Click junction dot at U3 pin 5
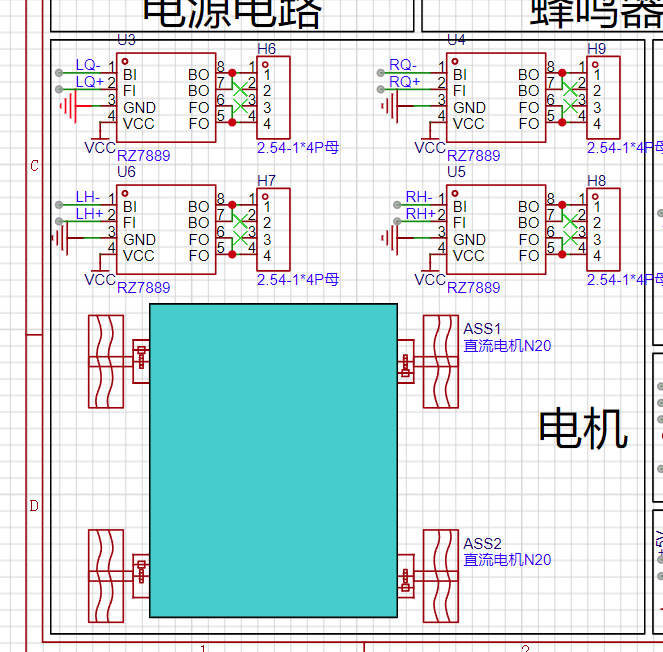The height and width of the screenshot is (652, 663). tap(232, 123)
